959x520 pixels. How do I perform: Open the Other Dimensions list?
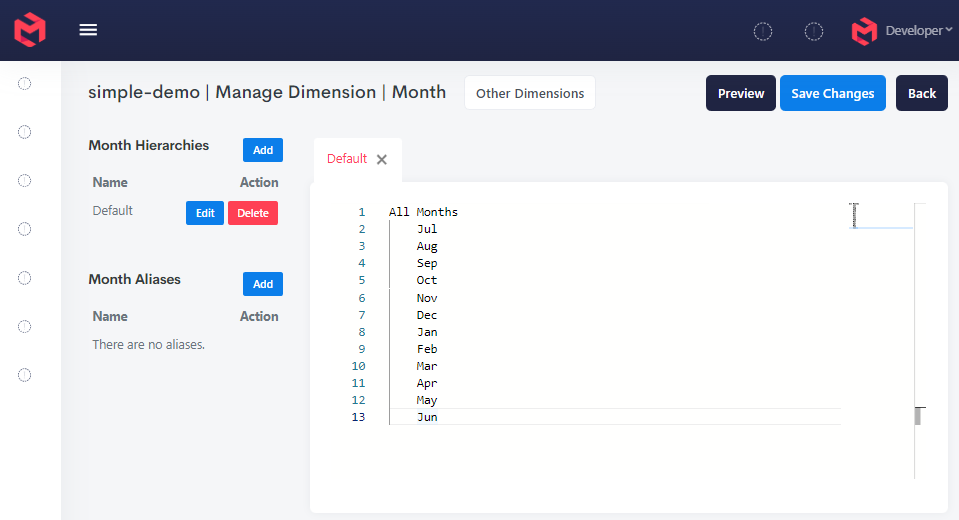530,93
